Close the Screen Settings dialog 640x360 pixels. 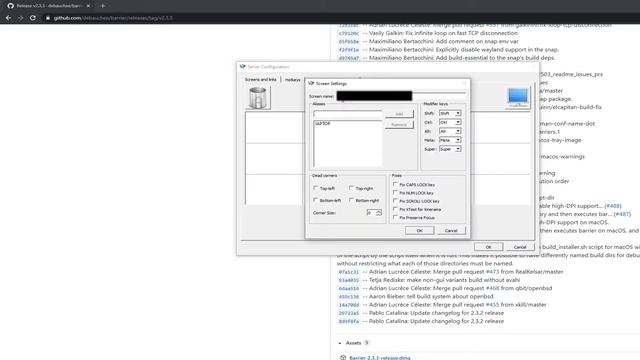pos(464,83)
